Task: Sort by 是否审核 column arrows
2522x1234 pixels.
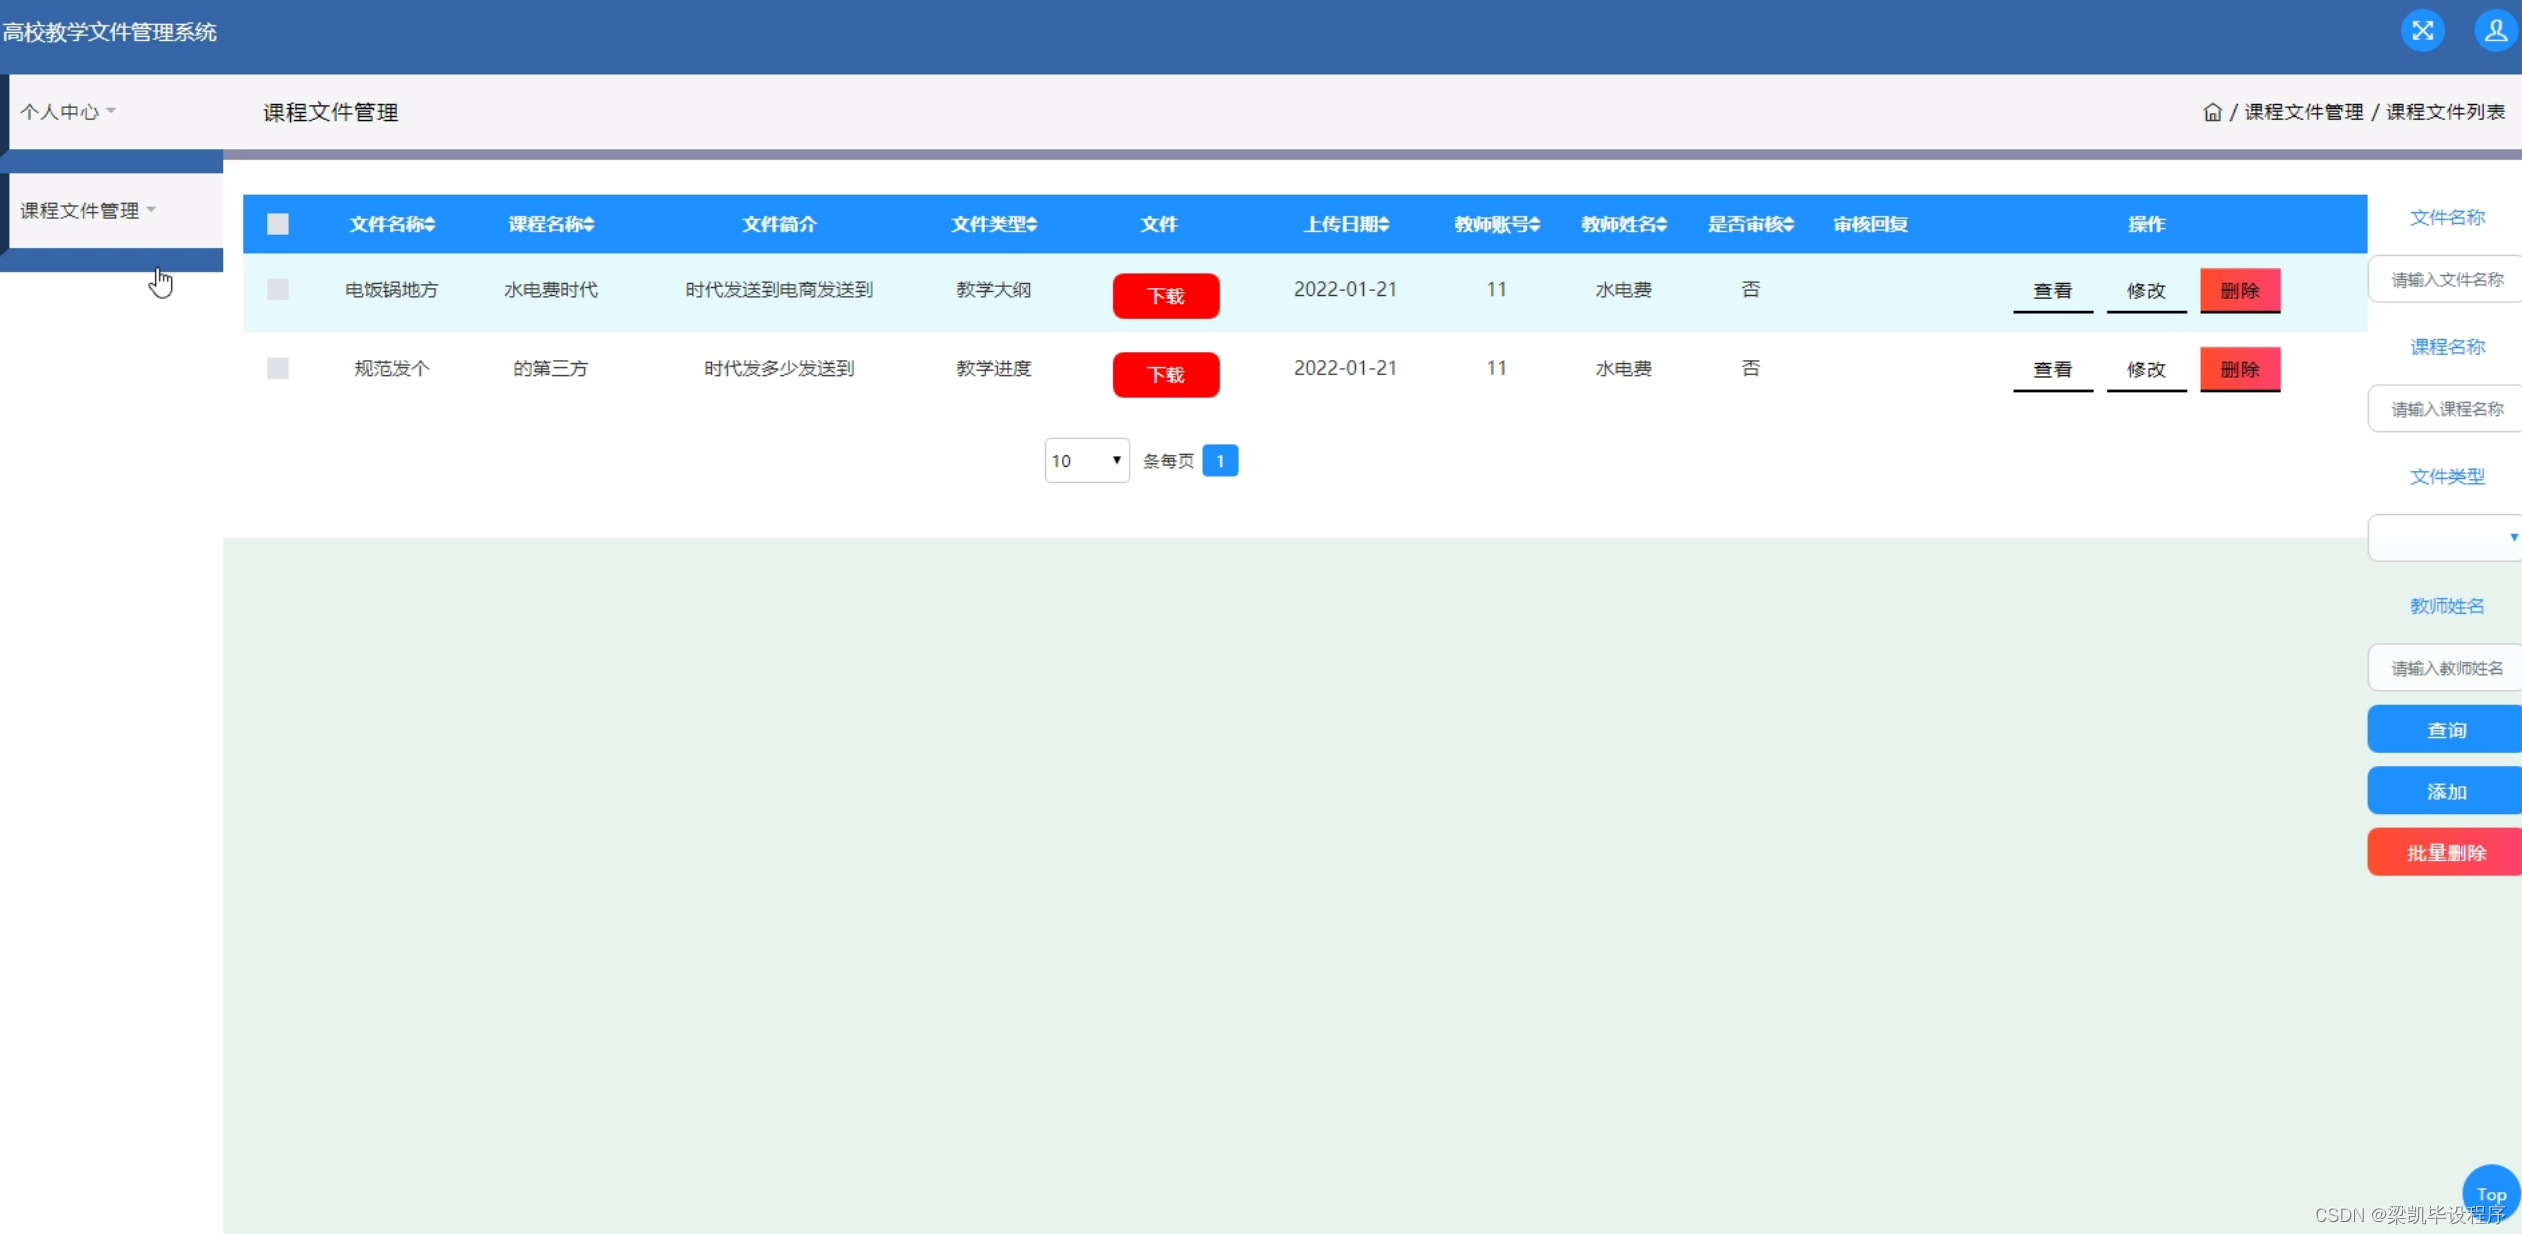Action: (1789, 224)
